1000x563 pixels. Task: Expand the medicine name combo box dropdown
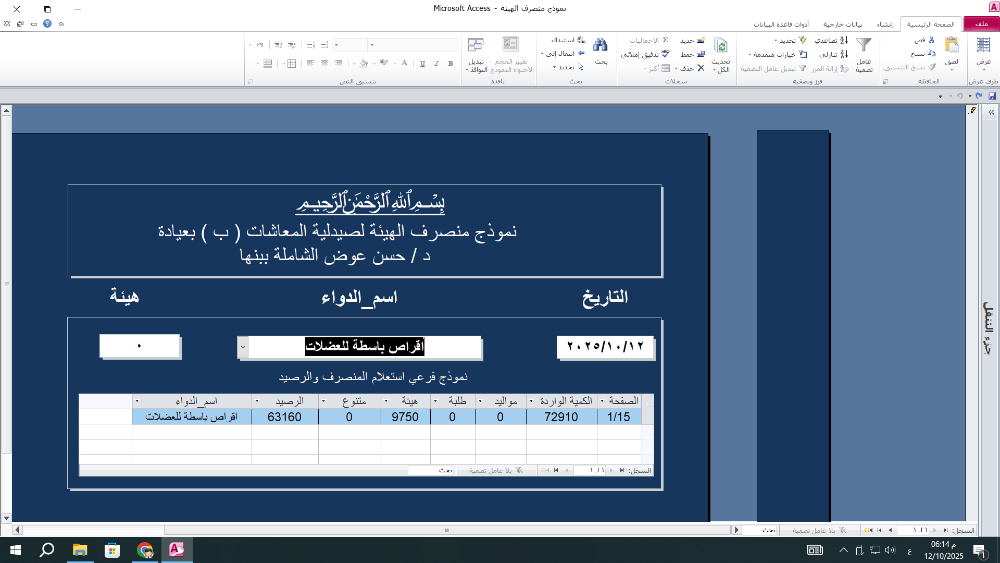pos(243,347)
